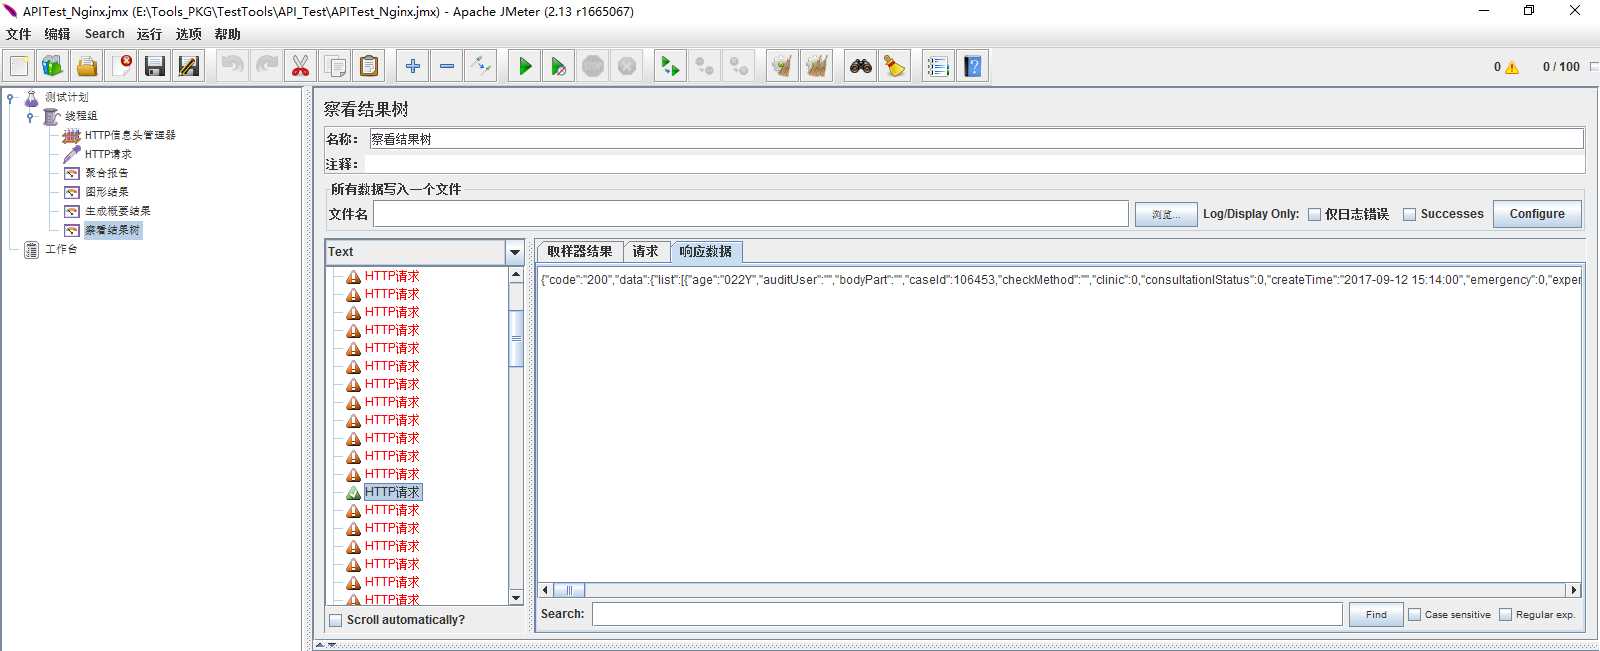1600x651 pixels.
Task: Click the 浏览... browse button
Action: pyautogui.click(x=1166, y=214)
